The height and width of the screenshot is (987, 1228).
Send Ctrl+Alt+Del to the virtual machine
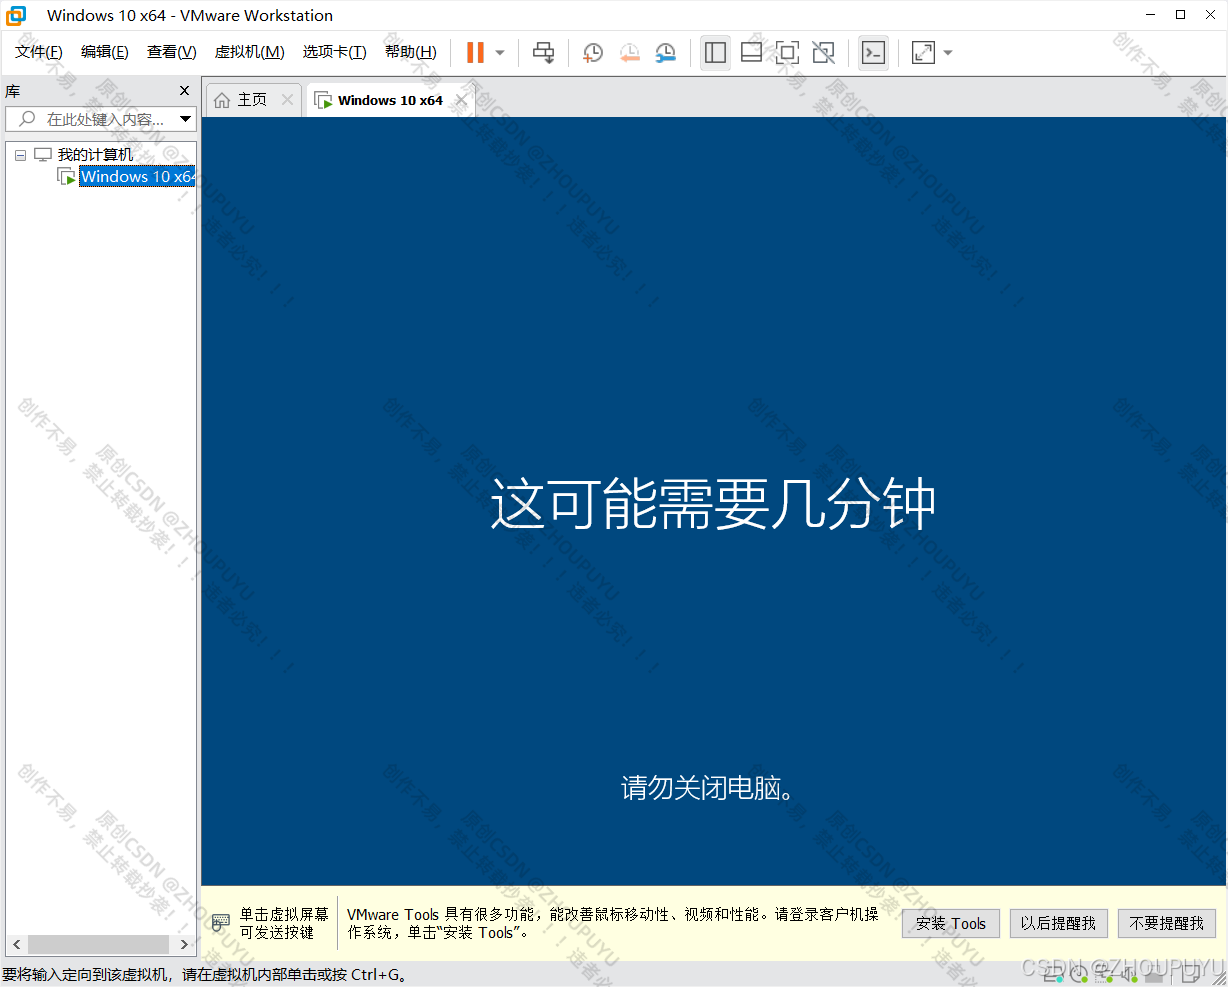pos(543,53)
